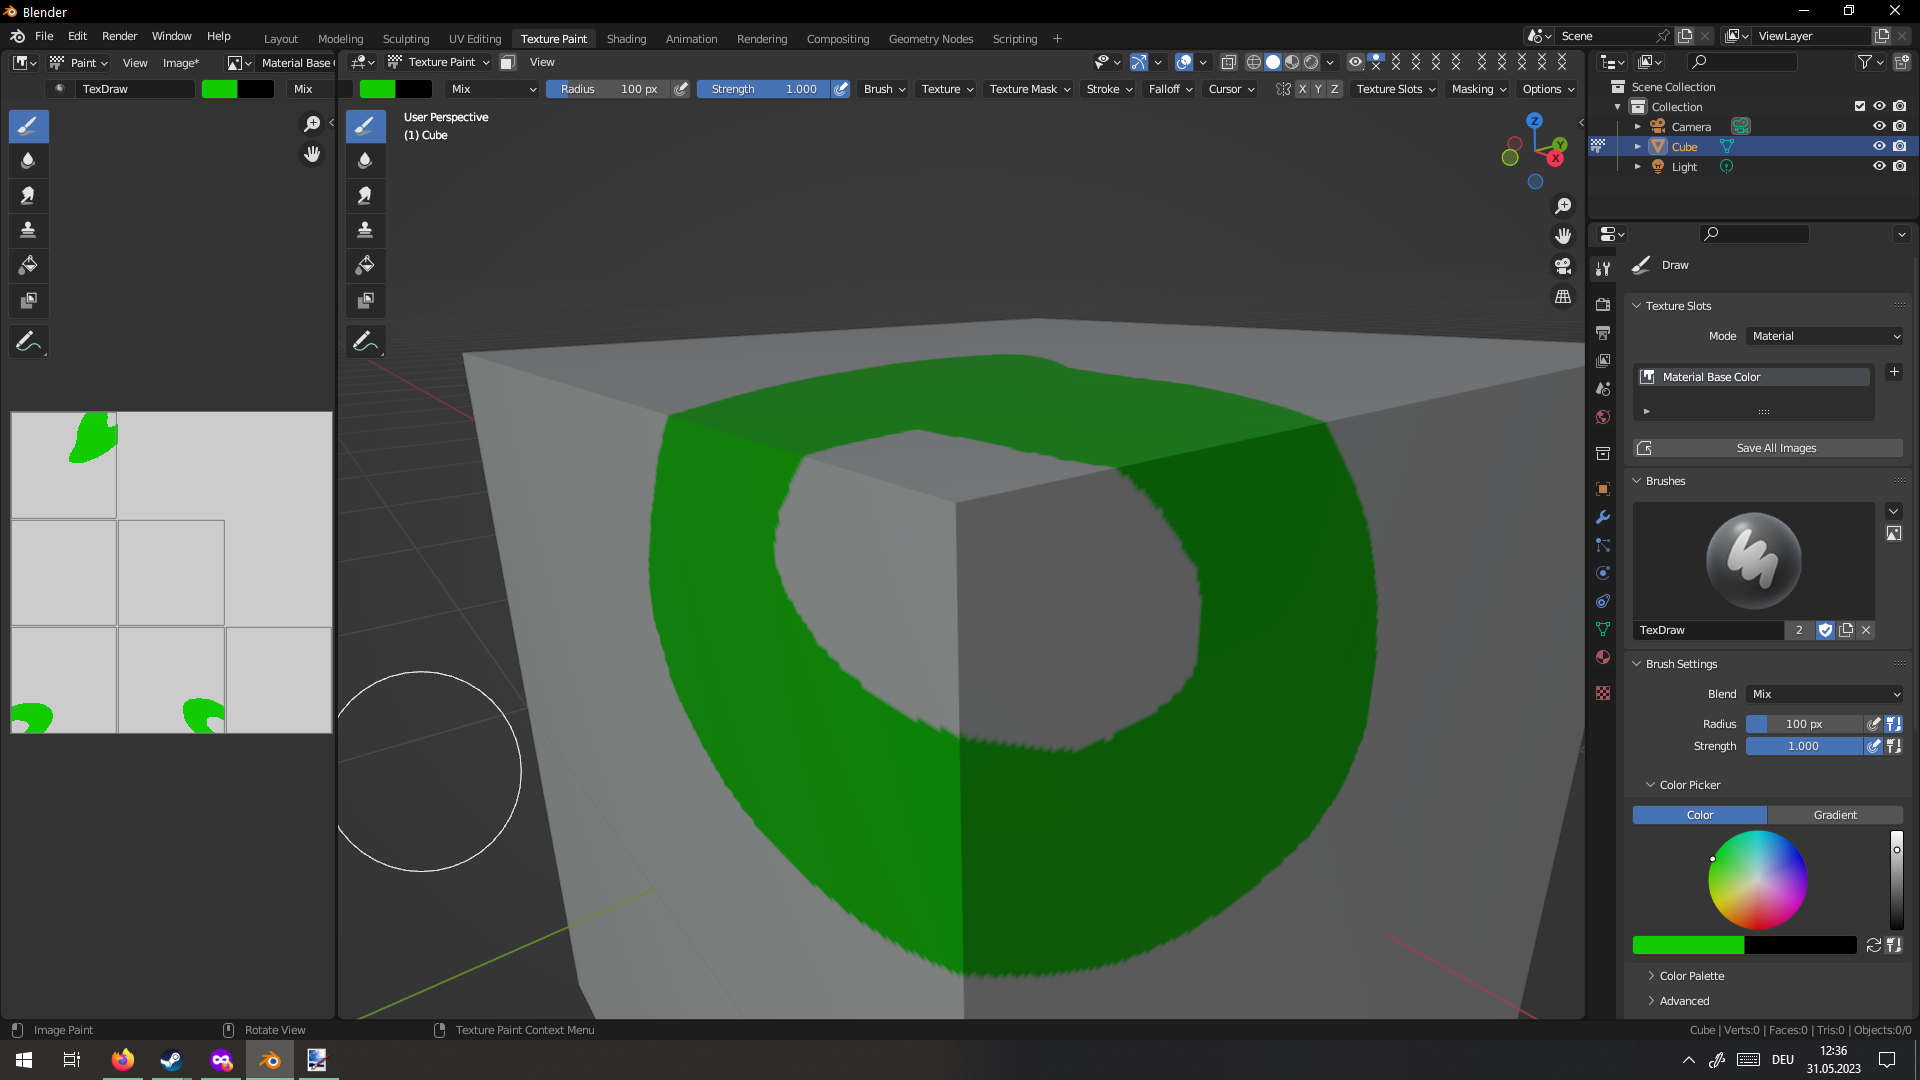
Task: Expand the Cube item in outliner
Action: [1637, 147]
